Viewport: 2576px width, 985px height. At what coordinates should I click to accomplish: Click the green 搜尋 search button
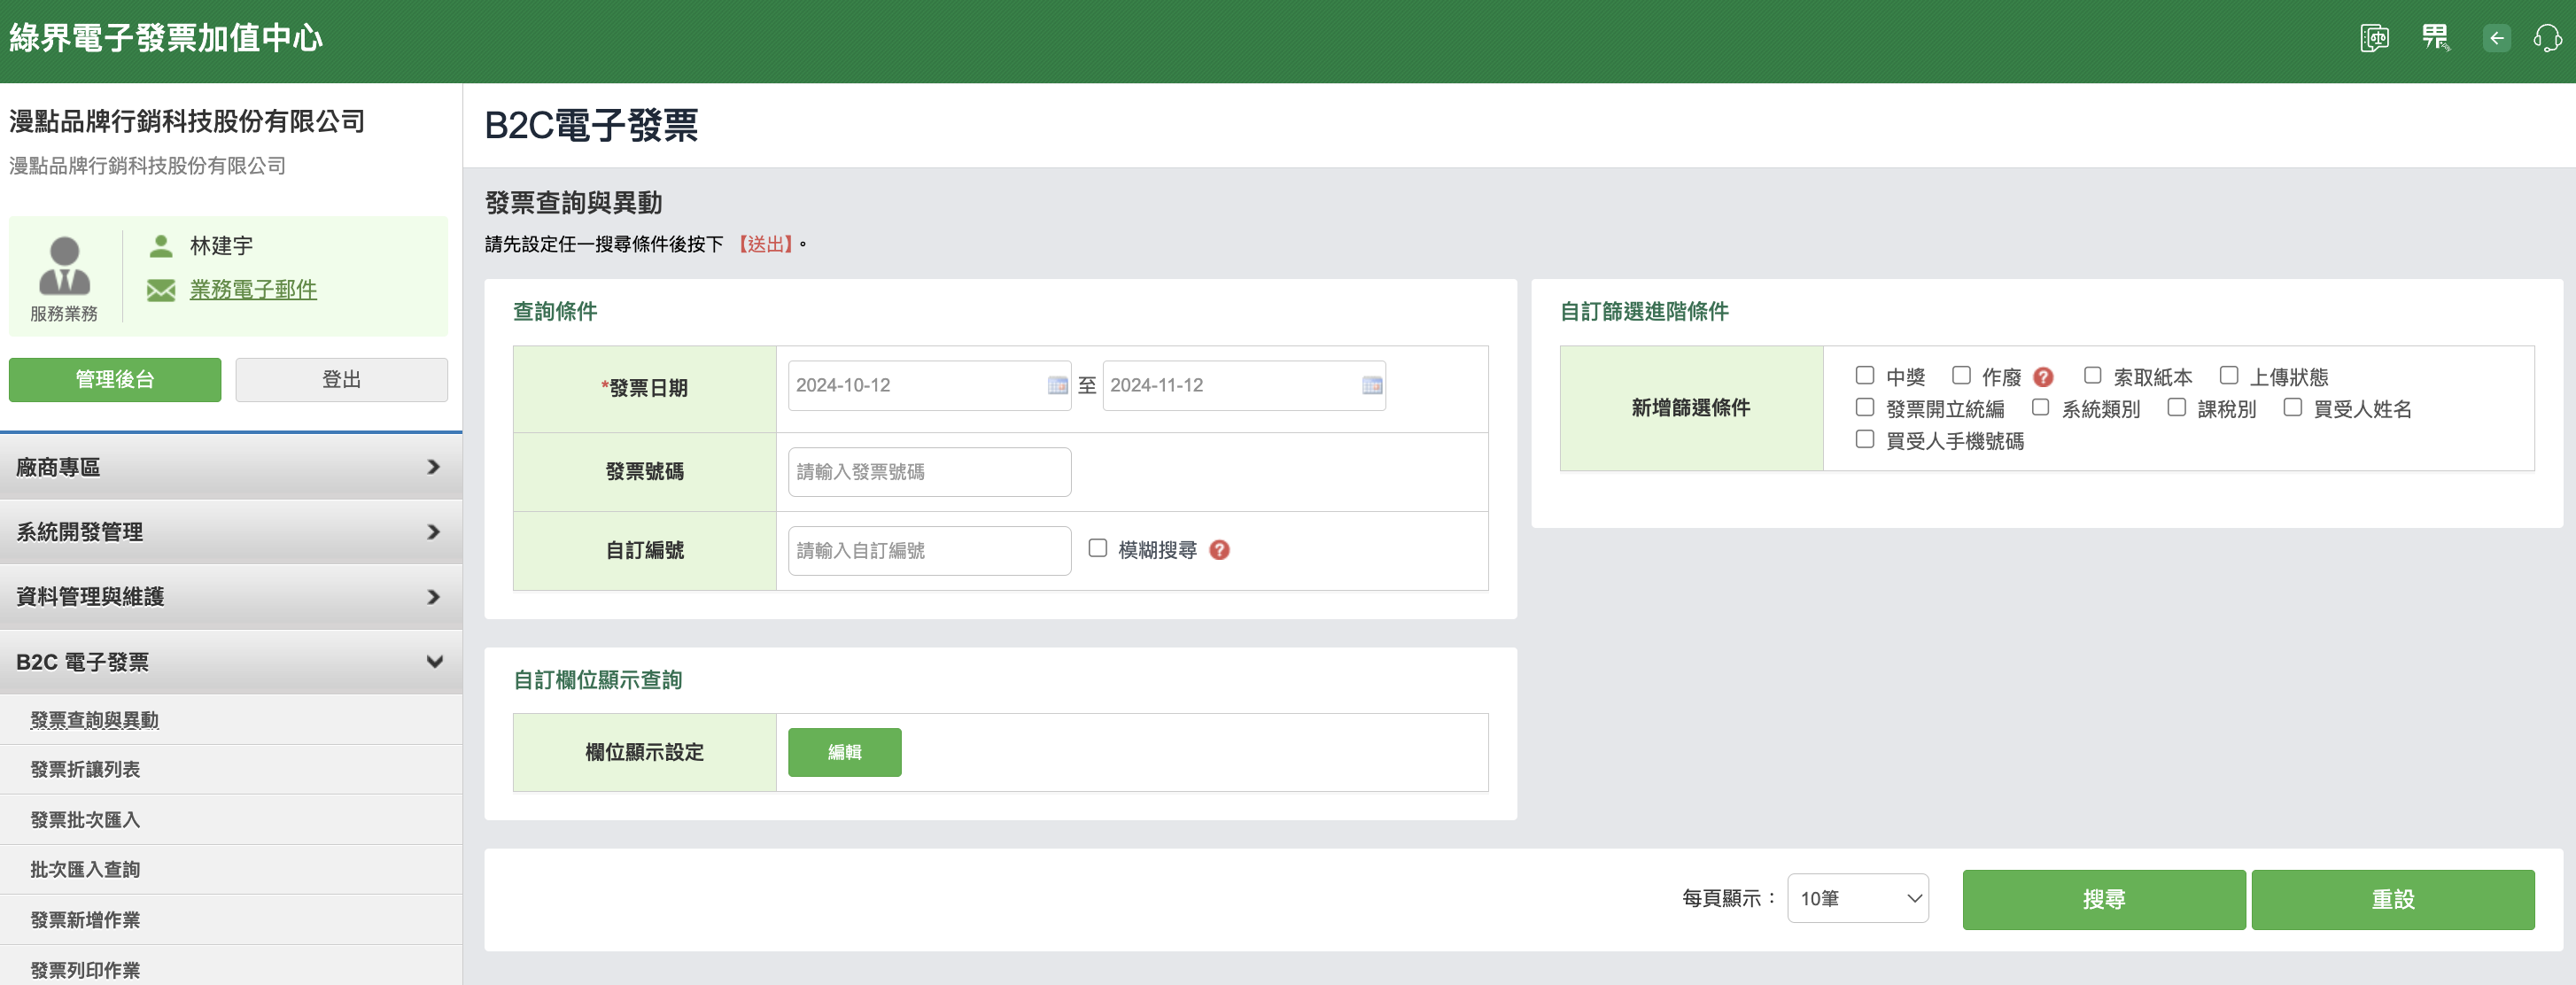tap(2103, 898)
